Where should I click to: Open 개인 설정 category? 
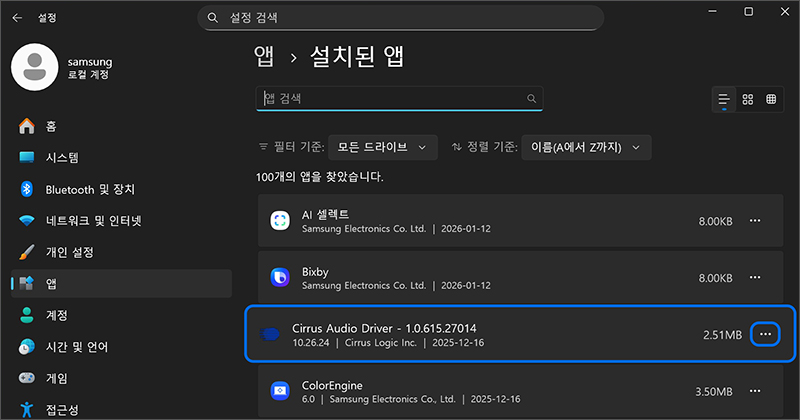point(121,252)
